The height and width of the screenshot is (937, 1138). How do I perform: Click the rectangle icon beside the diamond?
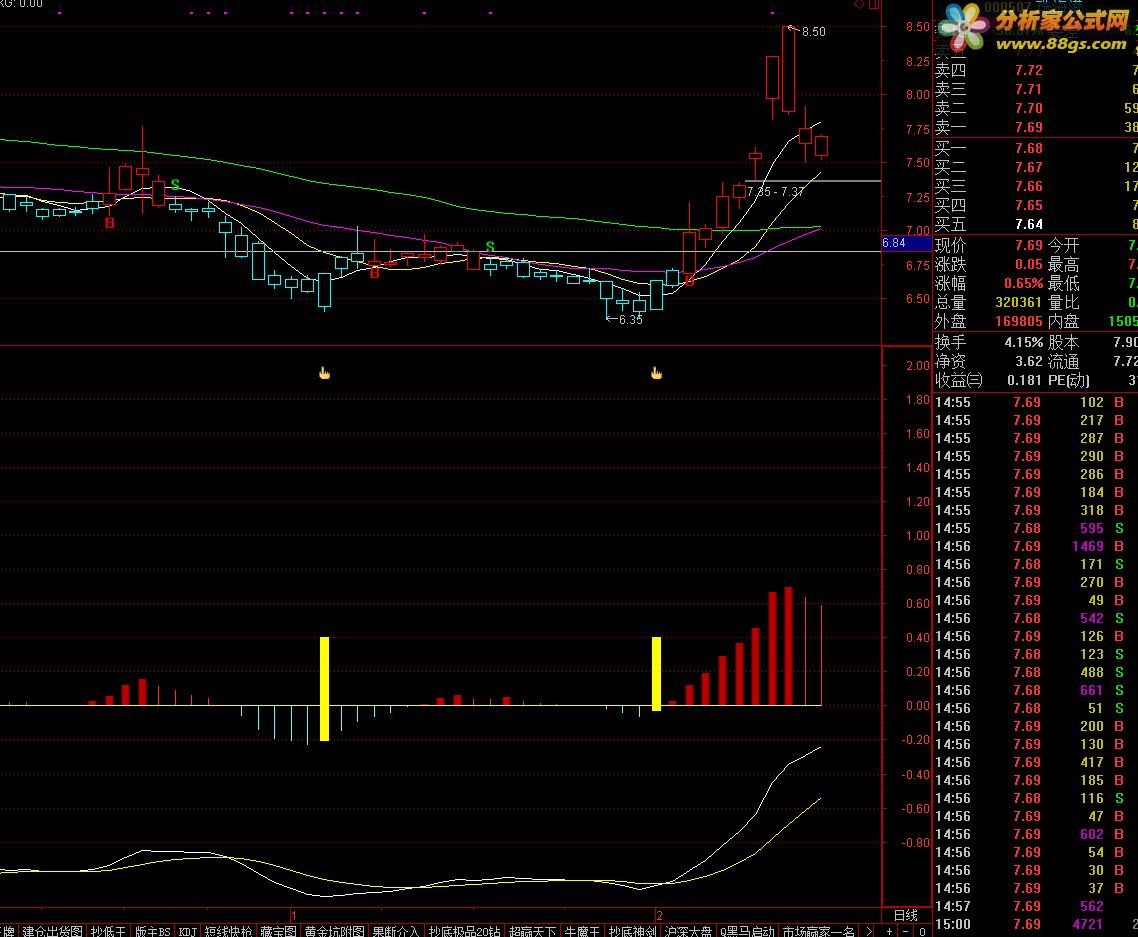click(874, 4)
